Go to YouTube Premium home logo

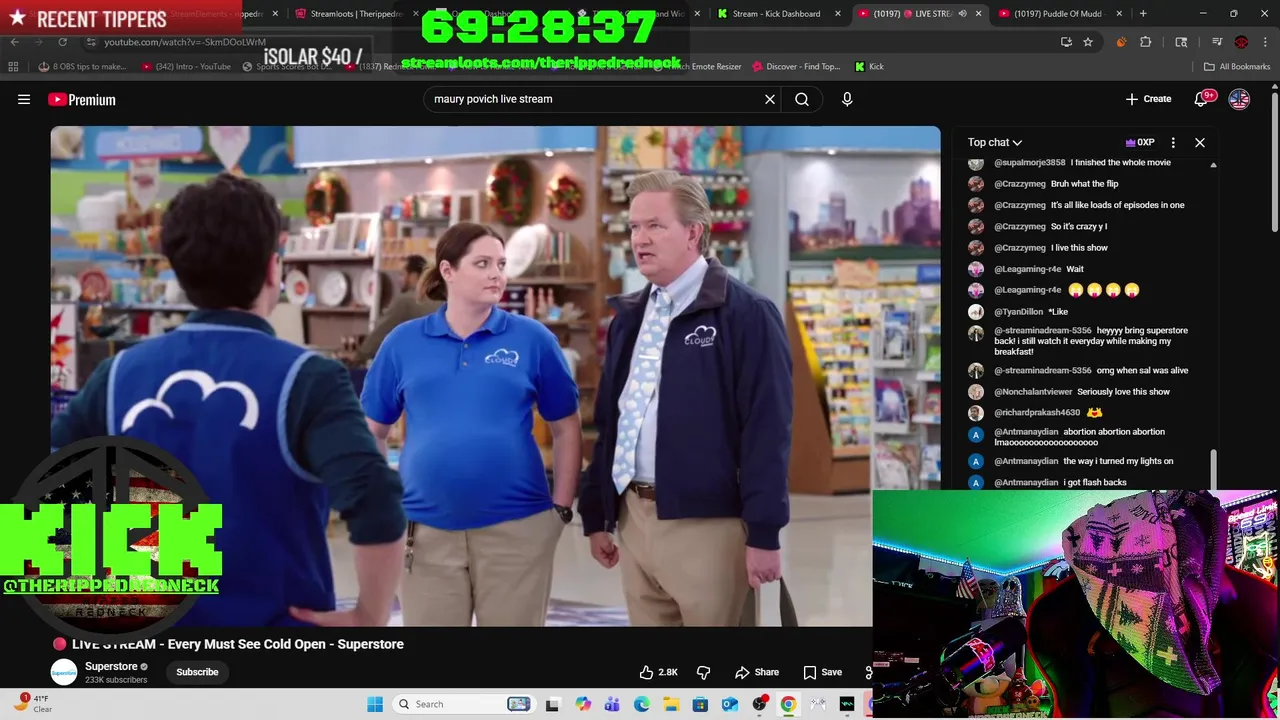82,99
